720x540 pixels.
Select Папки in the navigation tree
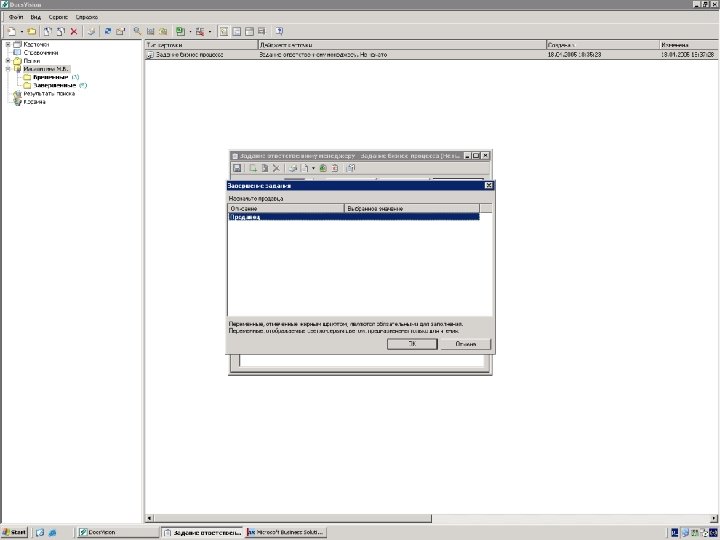(32, 61)
